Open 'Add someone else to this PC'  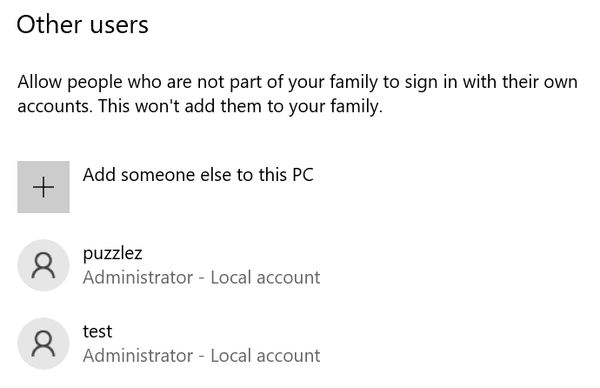[198, 175]
